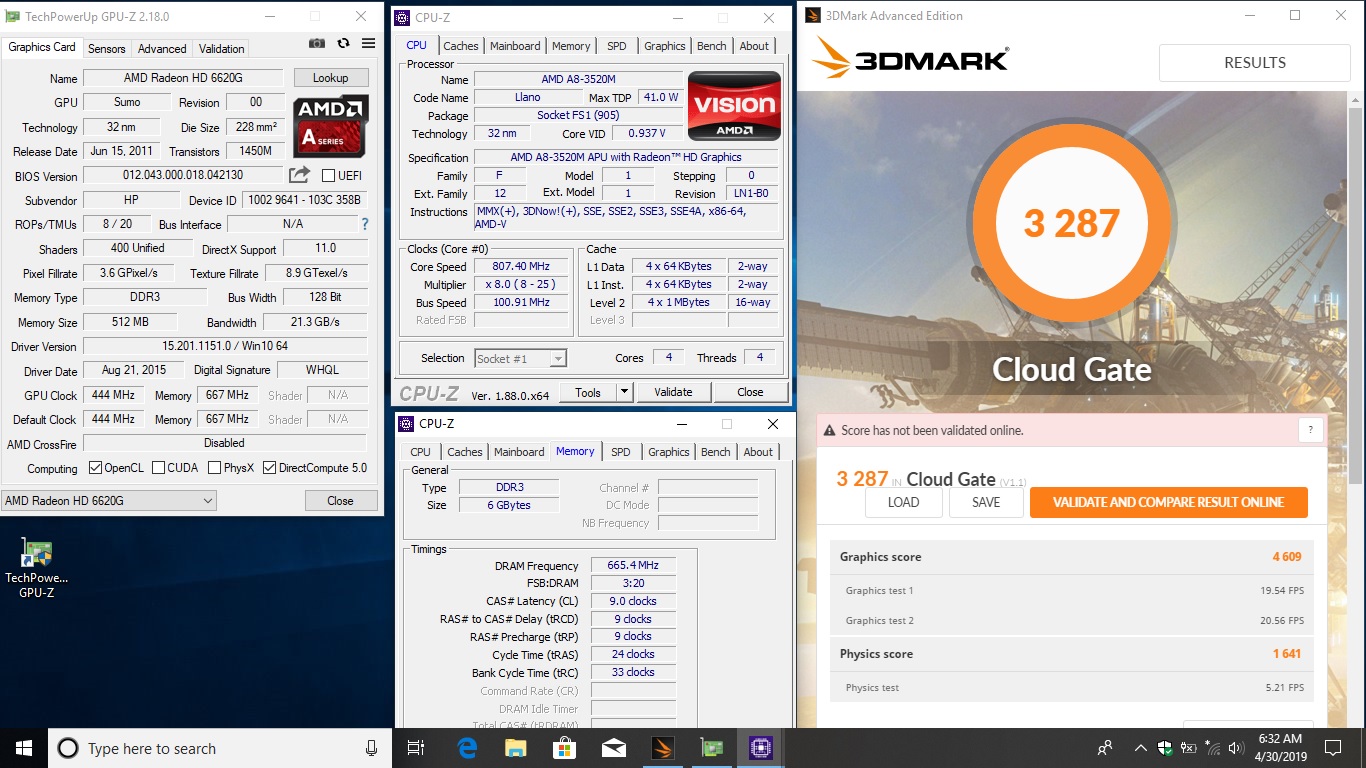The height and width of the screenshot is (768, 1366).
Task: Open File Explorer from the taskbar
Action: [516, 747]
